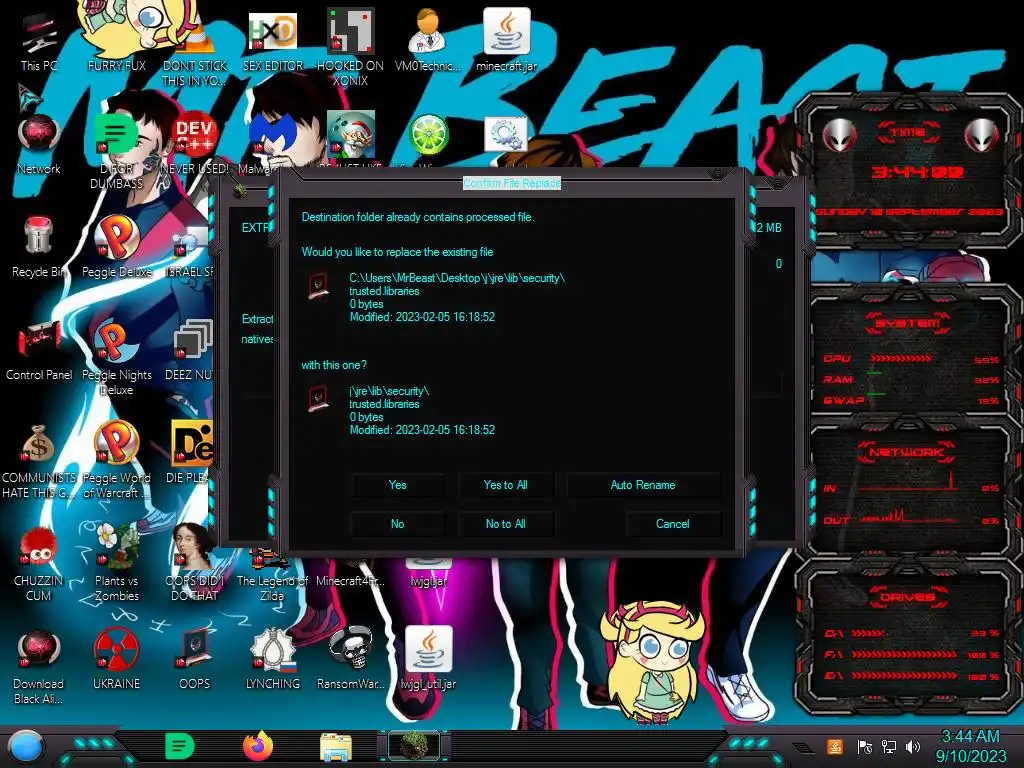The image size is (1024, 768).
Task: Select the RansomWar skull icon
Action: pyautogui.click(x=351, y=658)
